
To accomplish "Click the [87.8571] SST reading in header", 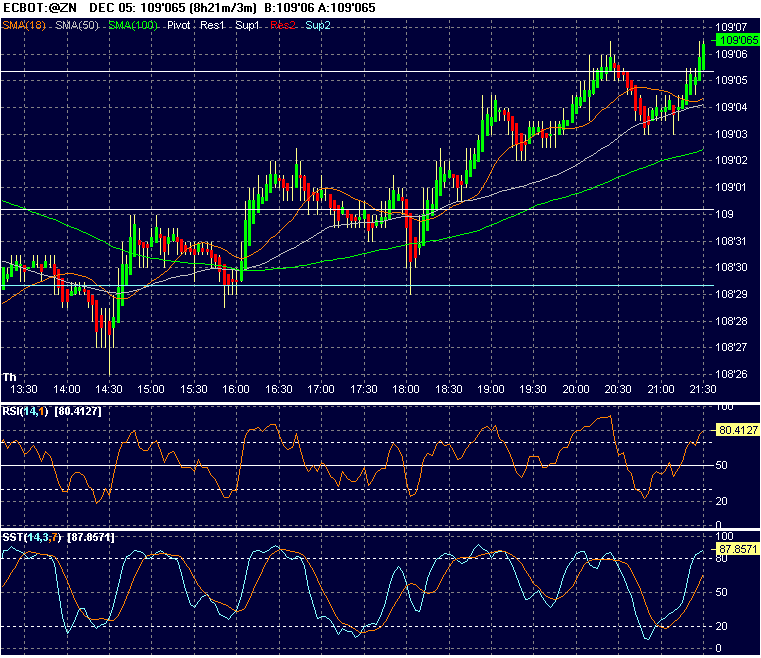I will [91, 538].
